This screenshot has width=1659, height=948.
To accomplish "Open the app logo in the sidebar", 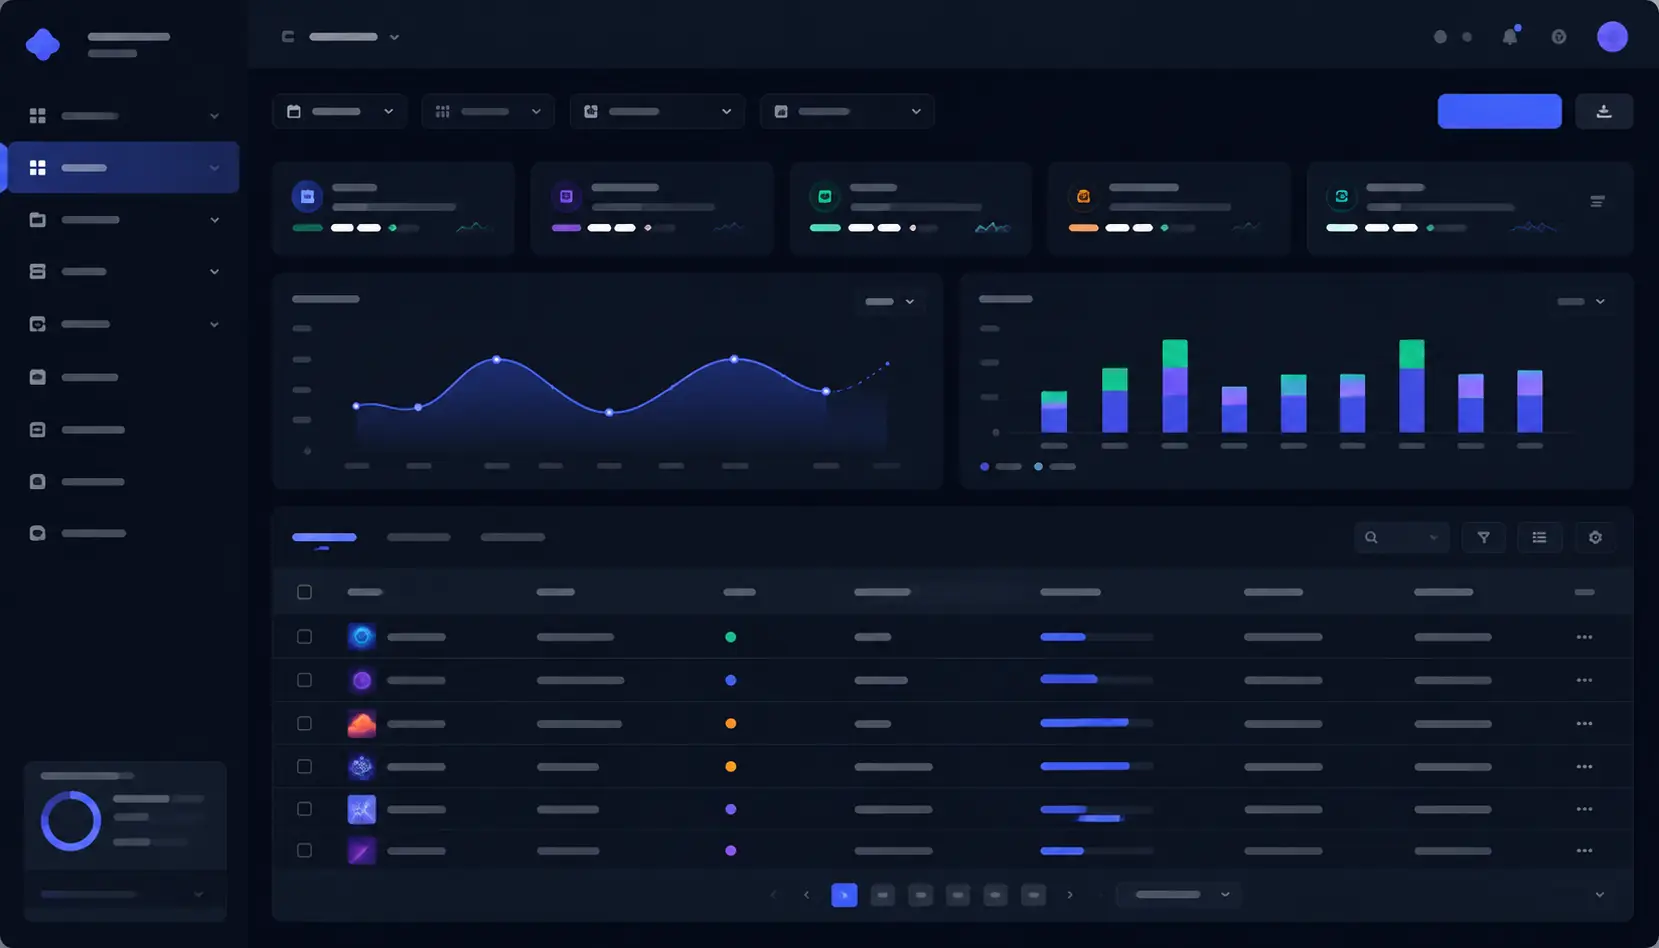I will point(42,44).
